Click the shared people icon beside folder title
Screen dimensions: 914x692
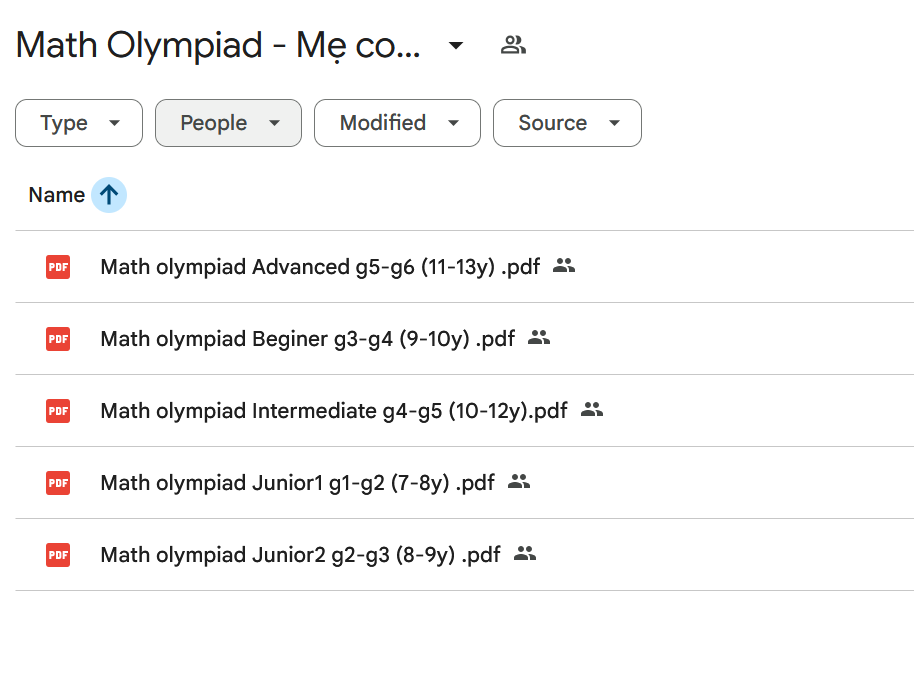[x=513, y=45]
